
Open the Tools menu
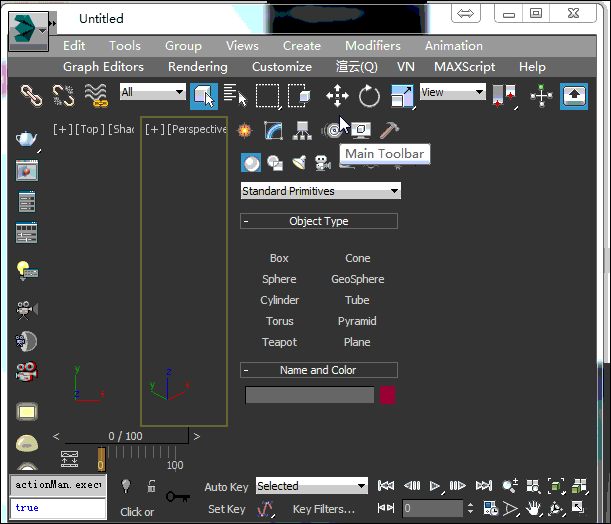(x=125, y=46)
